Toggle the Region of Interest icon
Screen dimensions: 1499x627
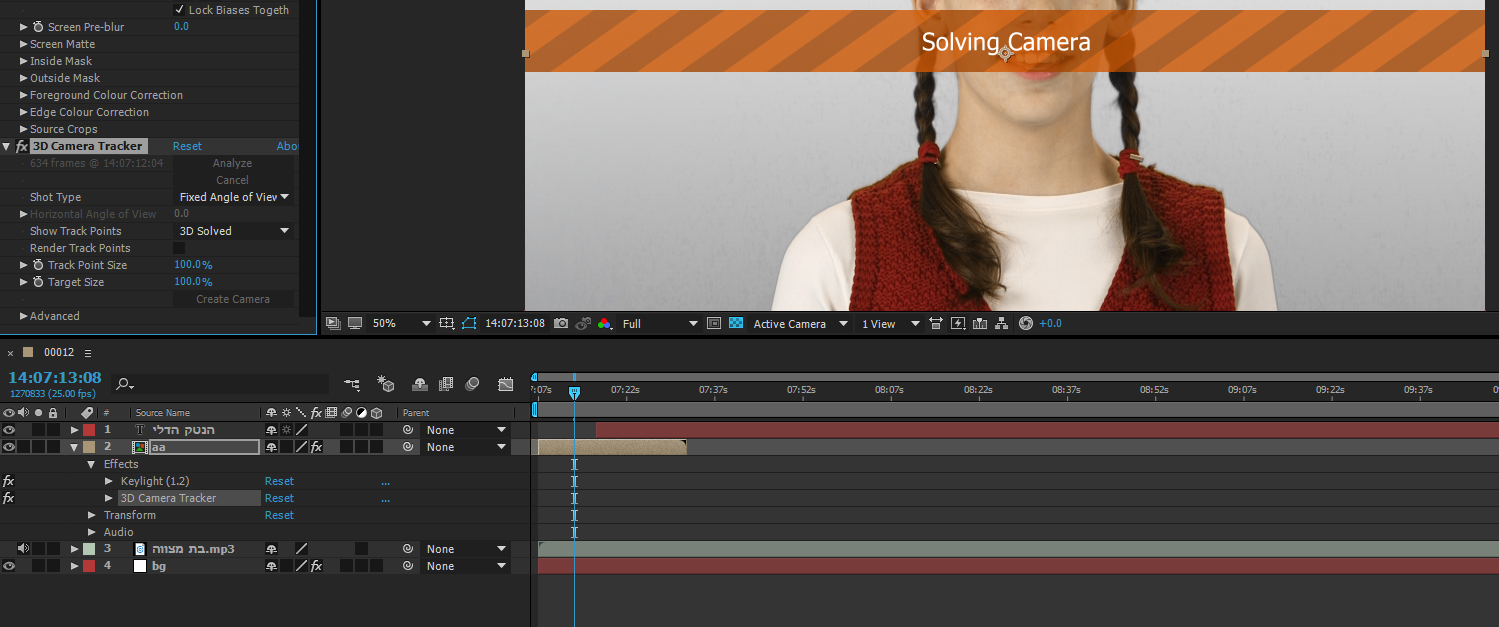714,324
